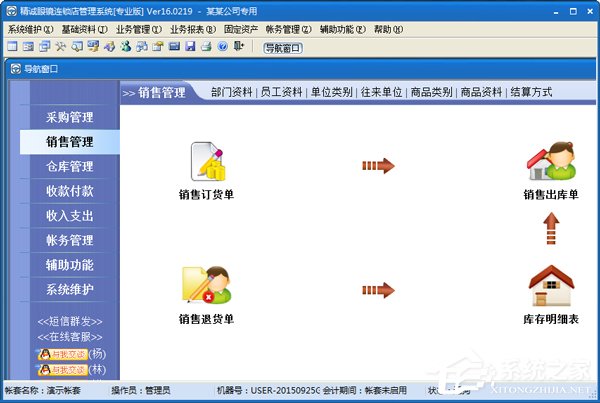This screenshot has width=600, height=403.
Task: Open the 单位类别 link
Action: (x=332, y=92)
